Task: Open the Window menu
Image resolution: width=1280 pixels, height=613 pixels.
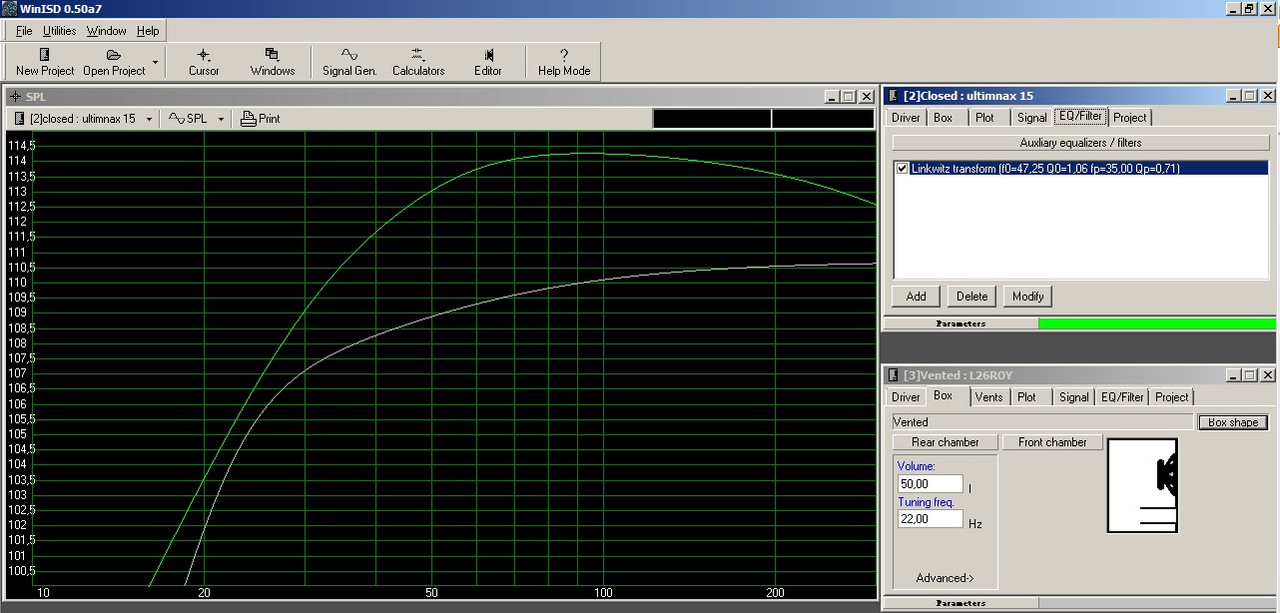Action: pyautogui.click(x=106, y=31)
